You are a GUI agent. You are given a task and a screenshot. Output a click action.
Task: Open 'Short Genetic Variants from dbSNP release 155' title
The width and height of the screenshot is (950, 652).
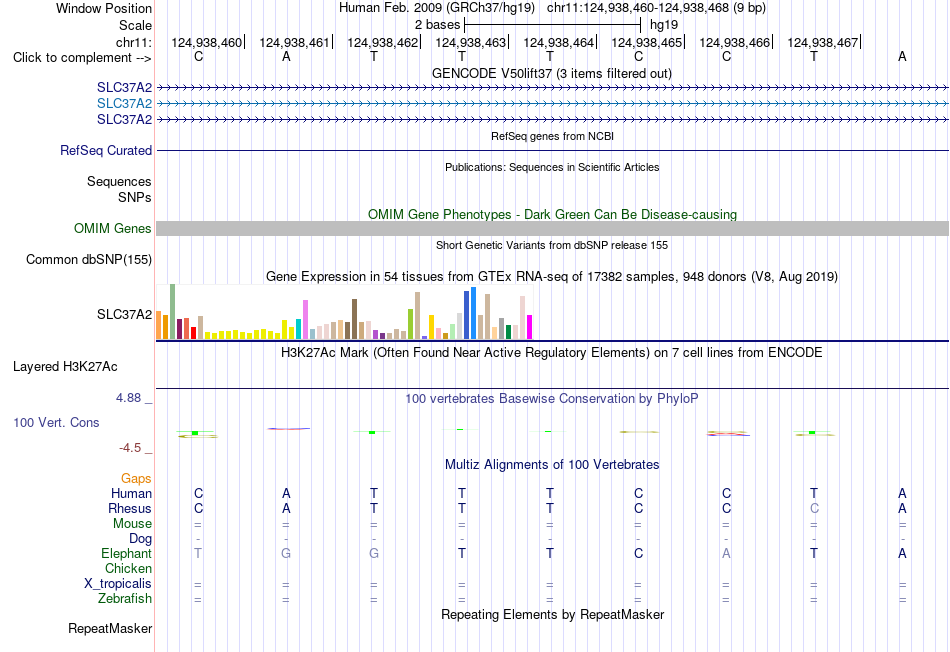click(552, 245)
